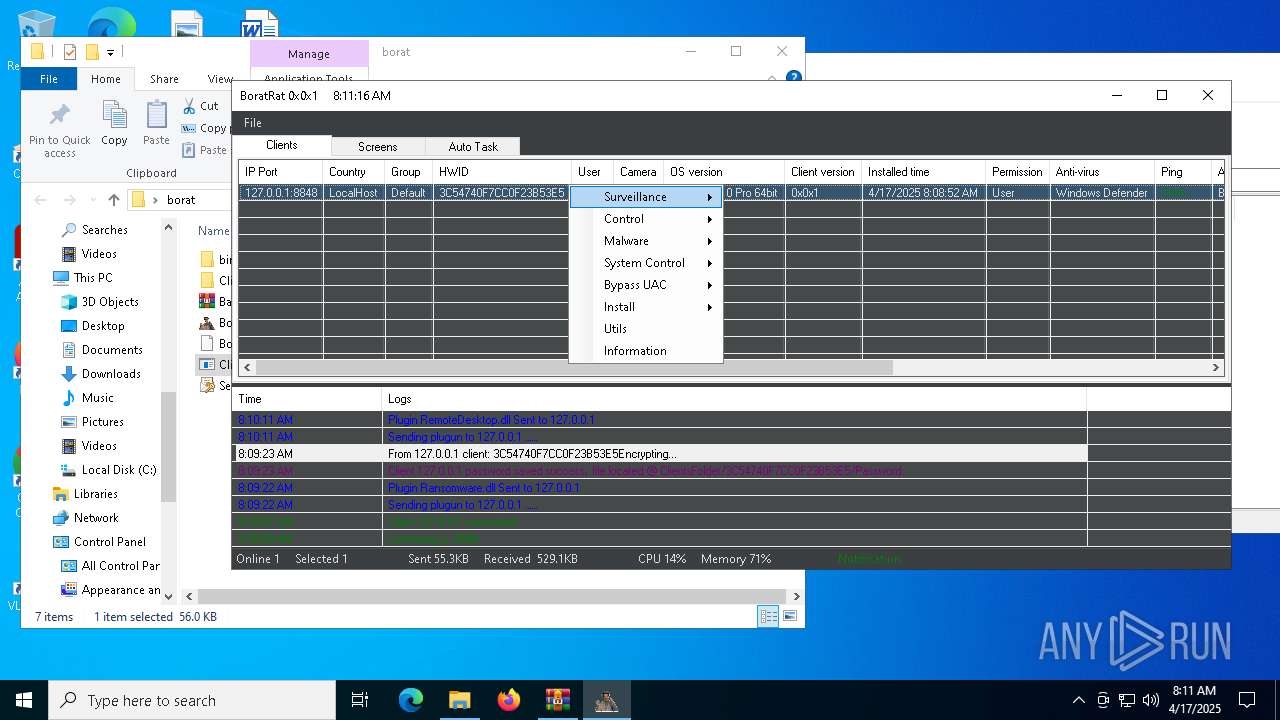Switch Explorer to large icons view
Screen dimensions: 1280x720
pyautogui.click(x=790, y=617)
